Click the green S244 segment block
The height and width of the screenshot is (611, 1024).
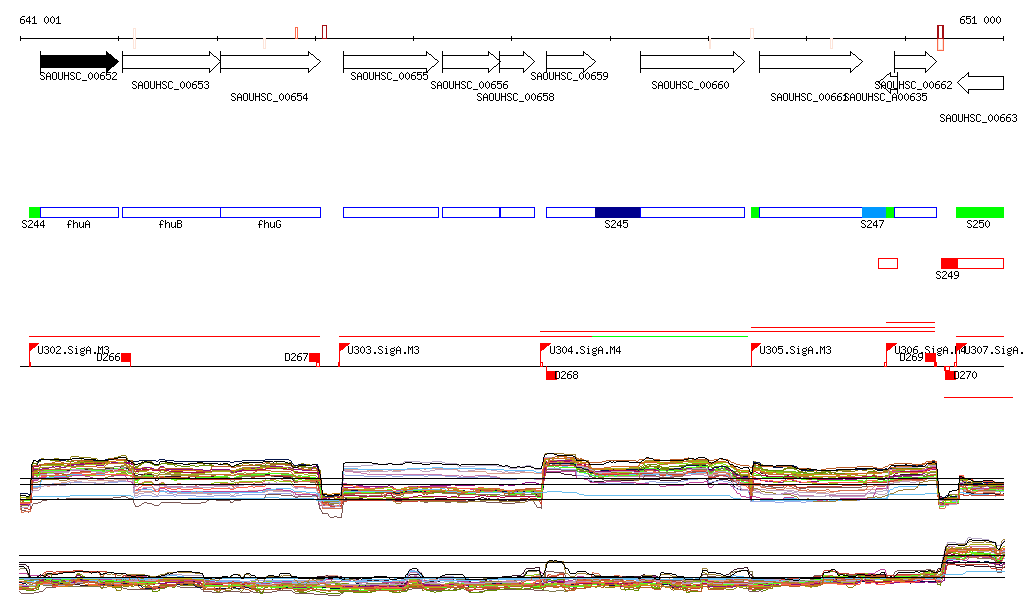(35, 212)
